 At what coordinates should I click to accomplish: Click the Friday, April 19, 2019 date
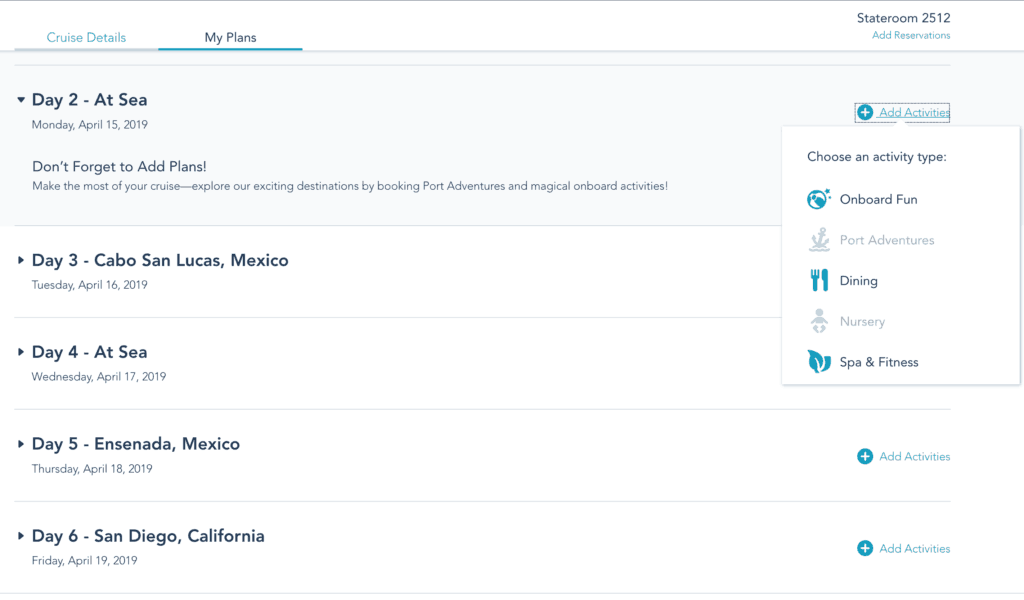pos(84,560)
